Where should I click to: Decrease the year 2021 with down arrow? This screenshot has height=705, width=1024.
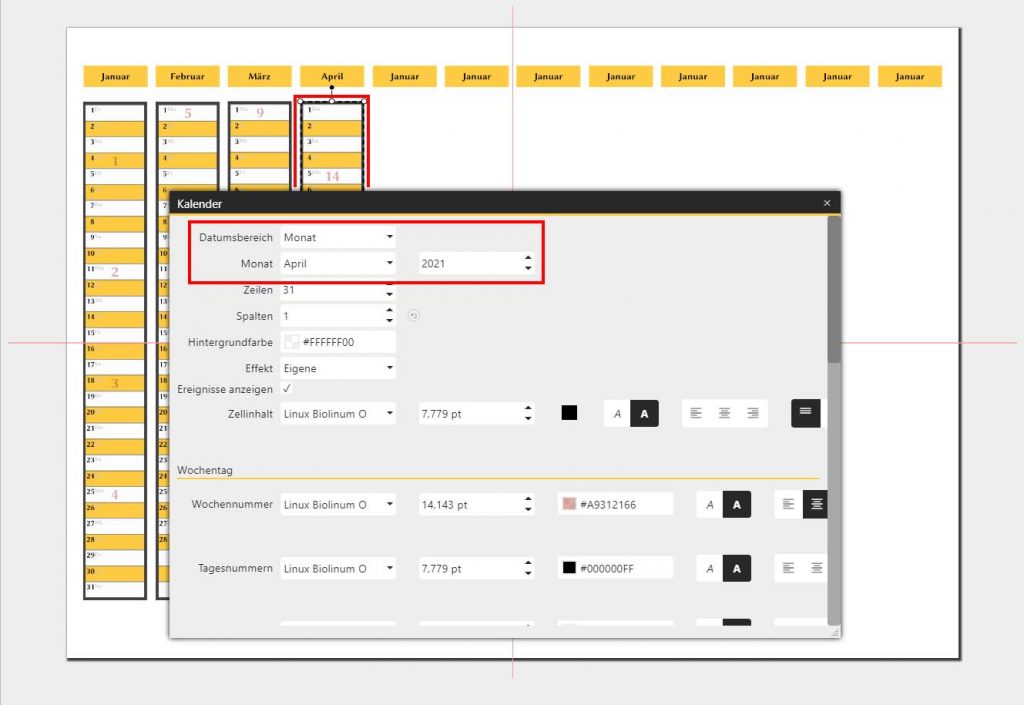[x=528, y=269]
